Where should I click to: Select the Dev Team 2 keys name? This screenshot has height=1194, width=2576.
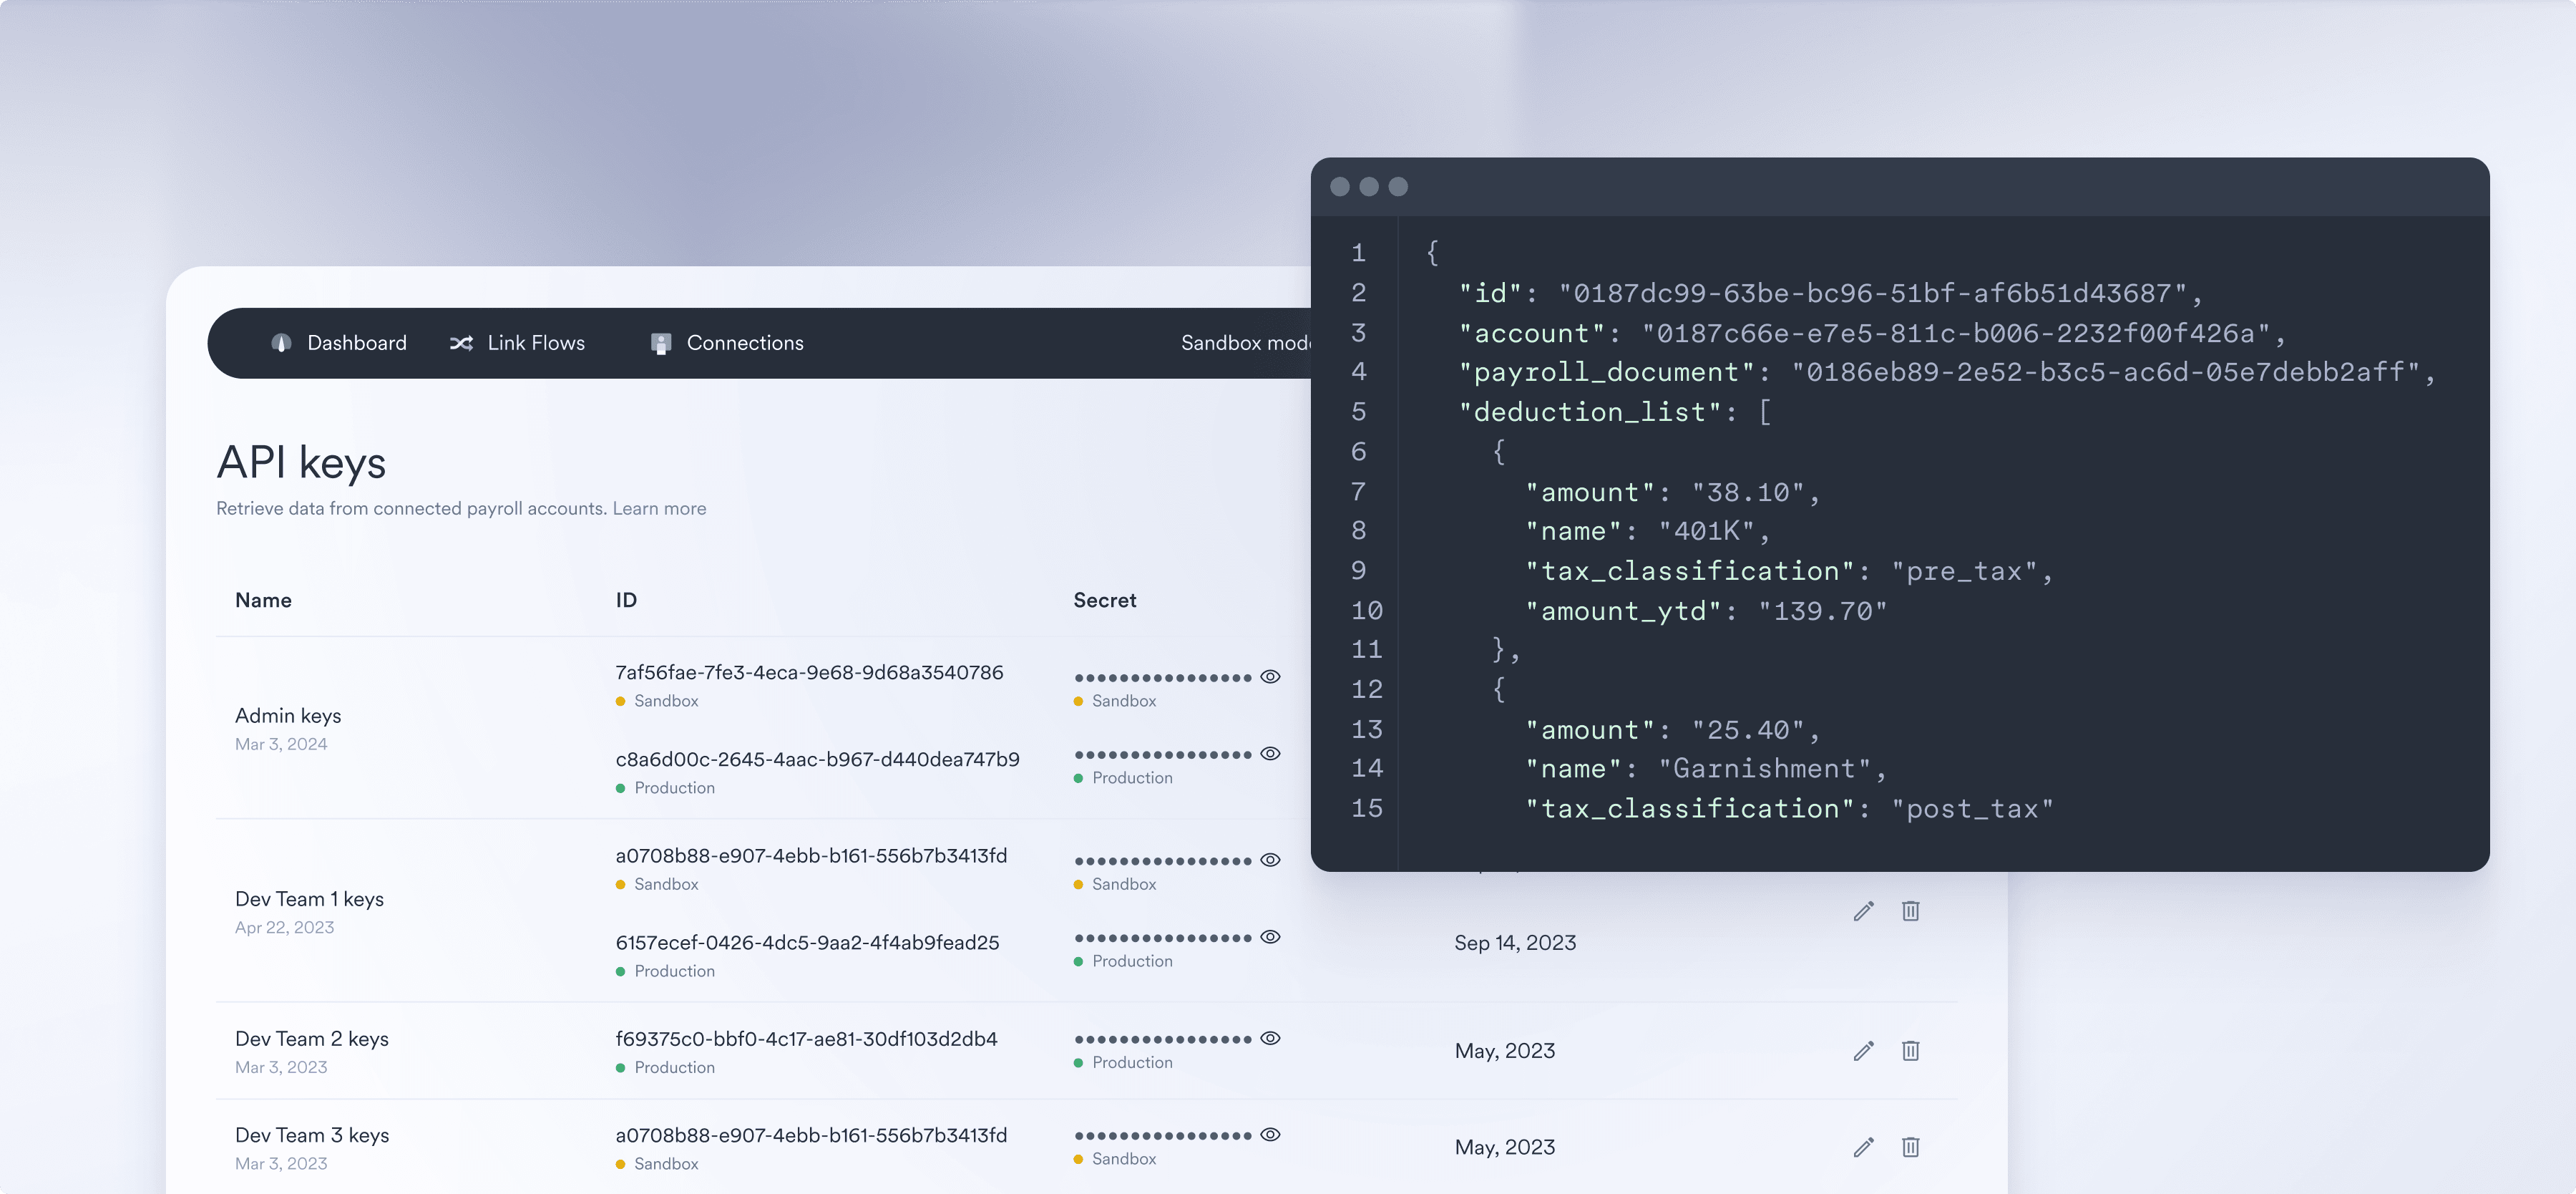tap(312, 1039)
